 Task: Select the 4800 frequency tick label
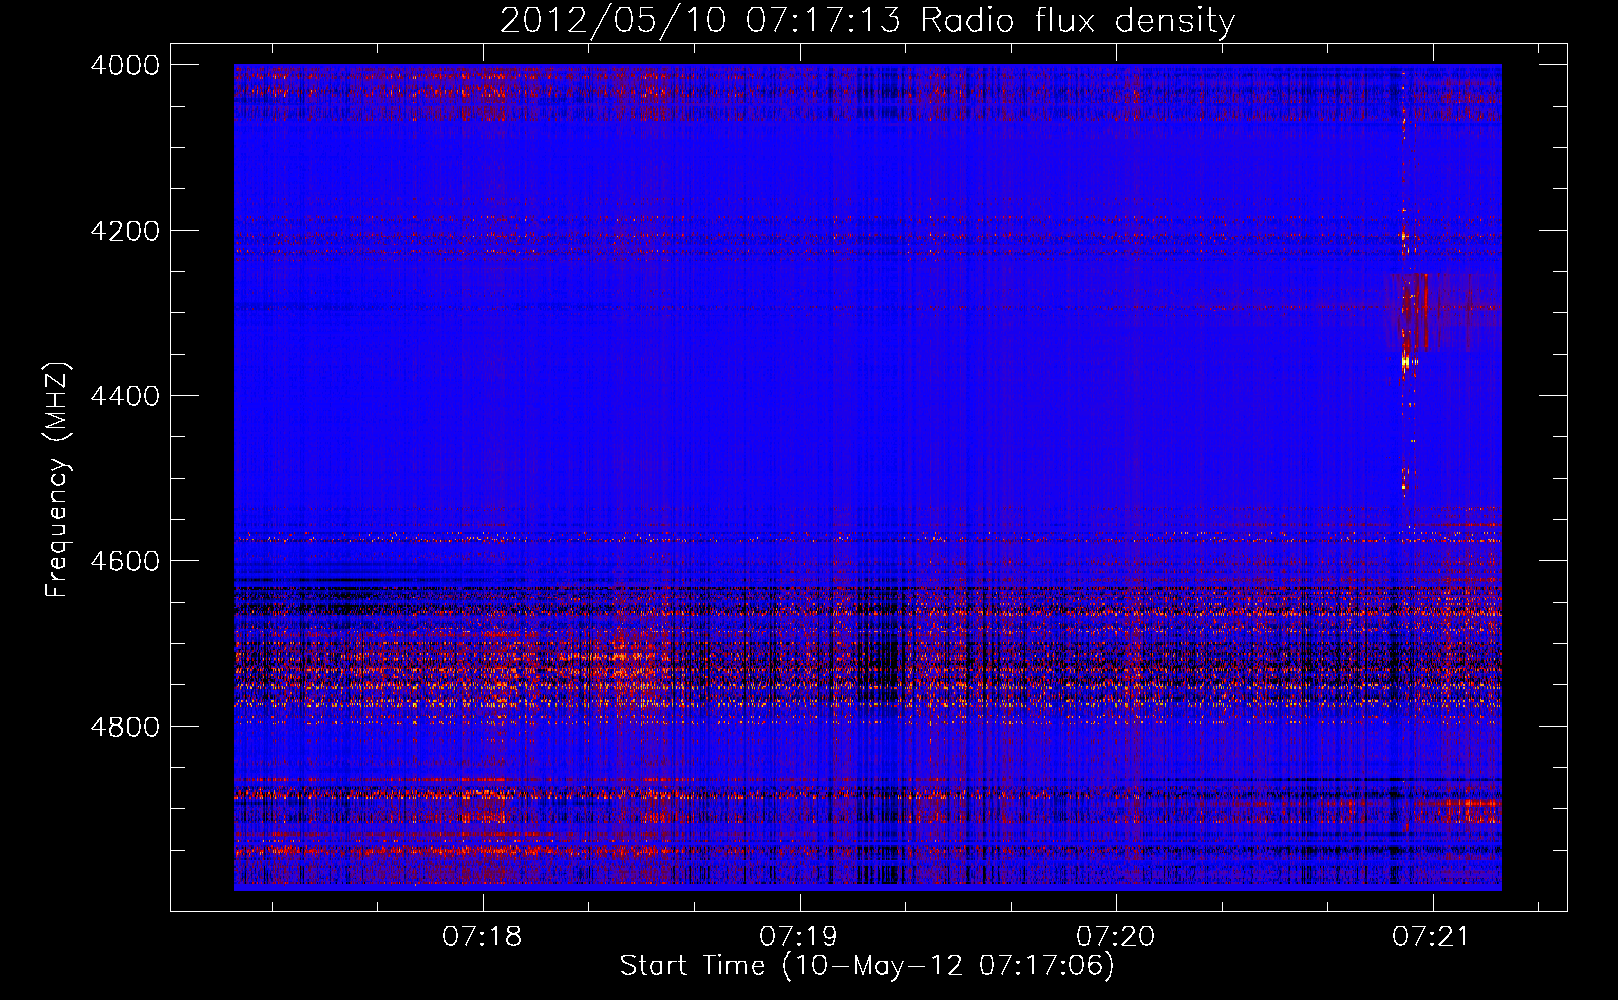pyautogui.click(x=125, y=726)
